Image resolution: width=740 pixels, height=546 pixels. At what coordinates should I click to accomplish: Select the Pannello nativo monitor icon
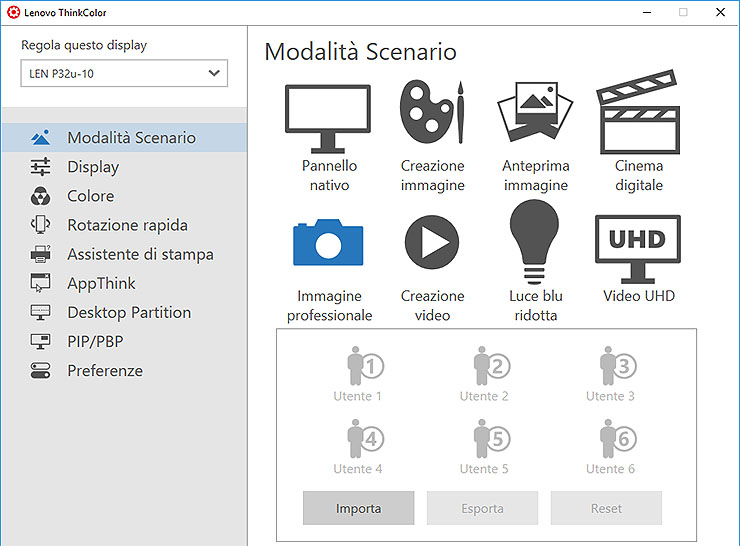pos(328,117)
